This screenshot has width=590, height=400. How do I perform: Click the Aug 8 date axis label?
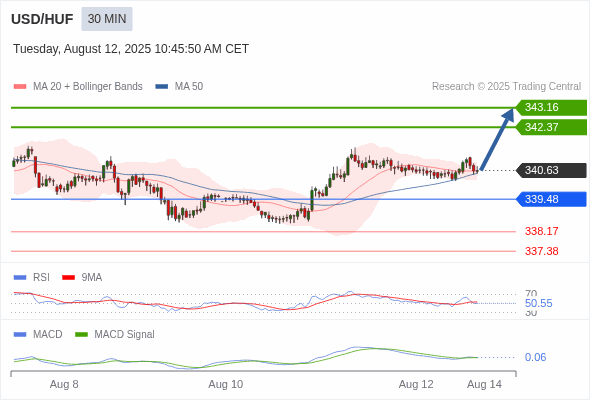click(x=64, y=384)
